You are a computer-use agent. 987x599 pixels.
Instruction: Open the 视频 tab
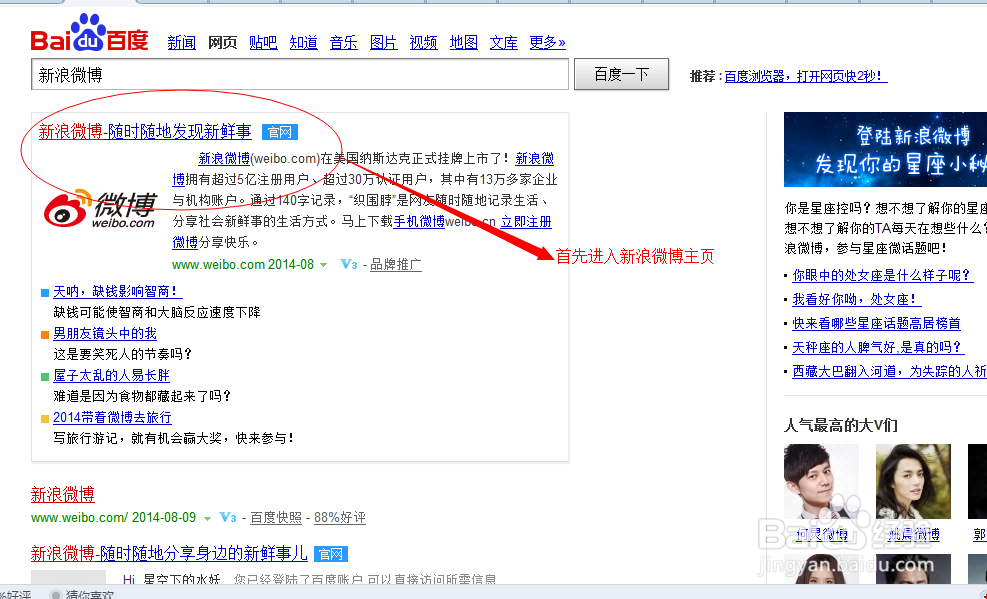tap(424, 43)
